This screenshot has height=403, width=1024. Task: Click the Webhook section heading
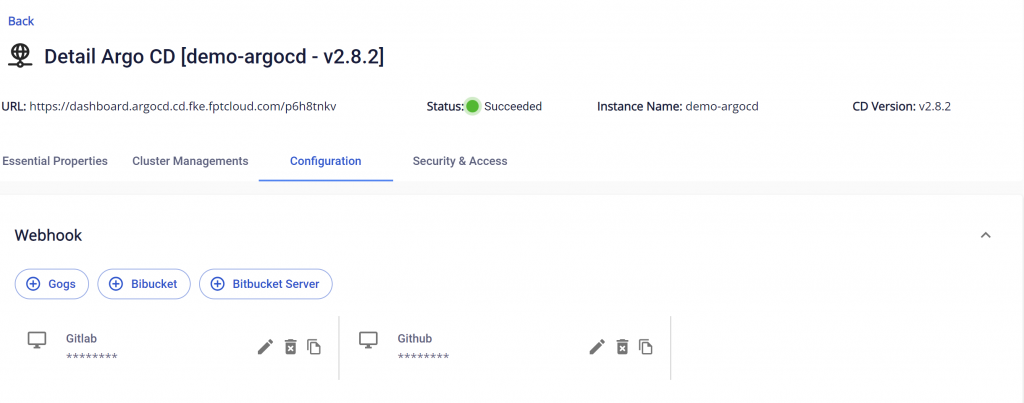48,236
